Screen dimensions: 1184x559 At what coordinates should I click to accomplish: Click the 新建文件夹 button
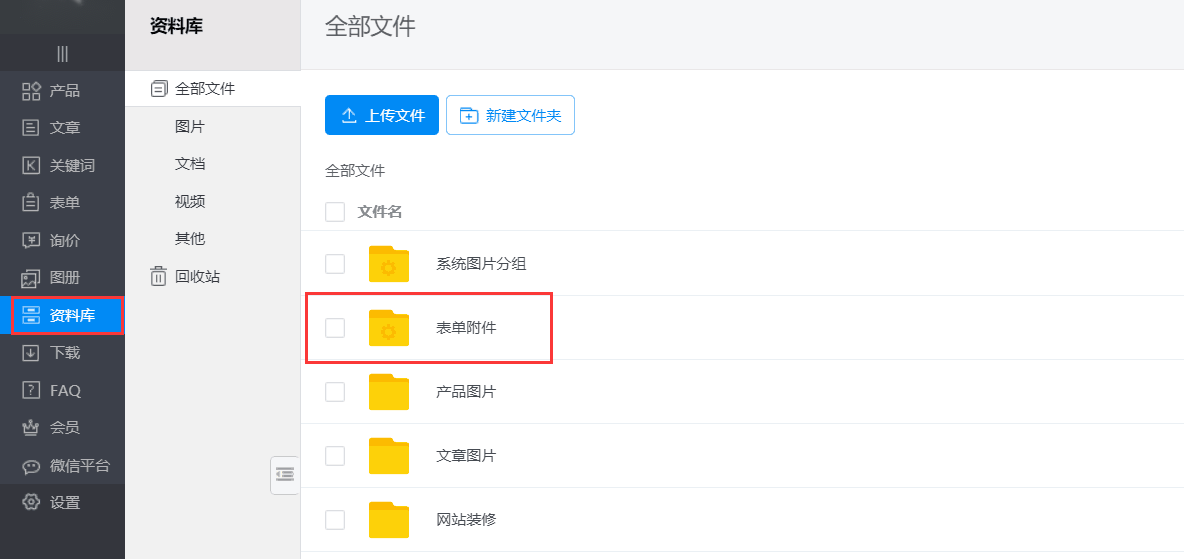[510, 115]
